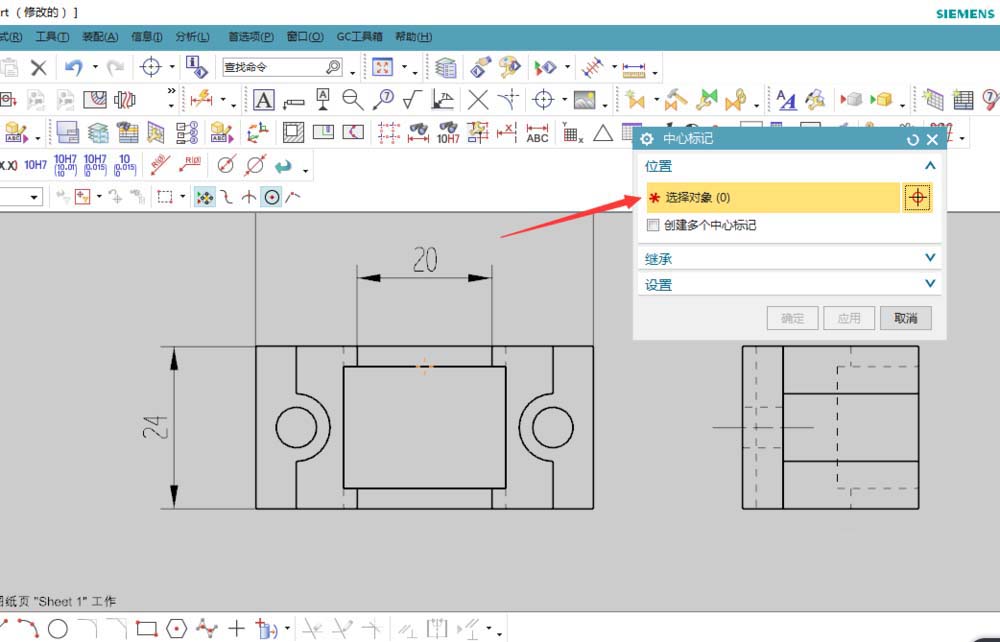Click the blue 10H7 fit tolerance icon
The height and width of the screenshot is (642, 1000).
coord(36,165)
